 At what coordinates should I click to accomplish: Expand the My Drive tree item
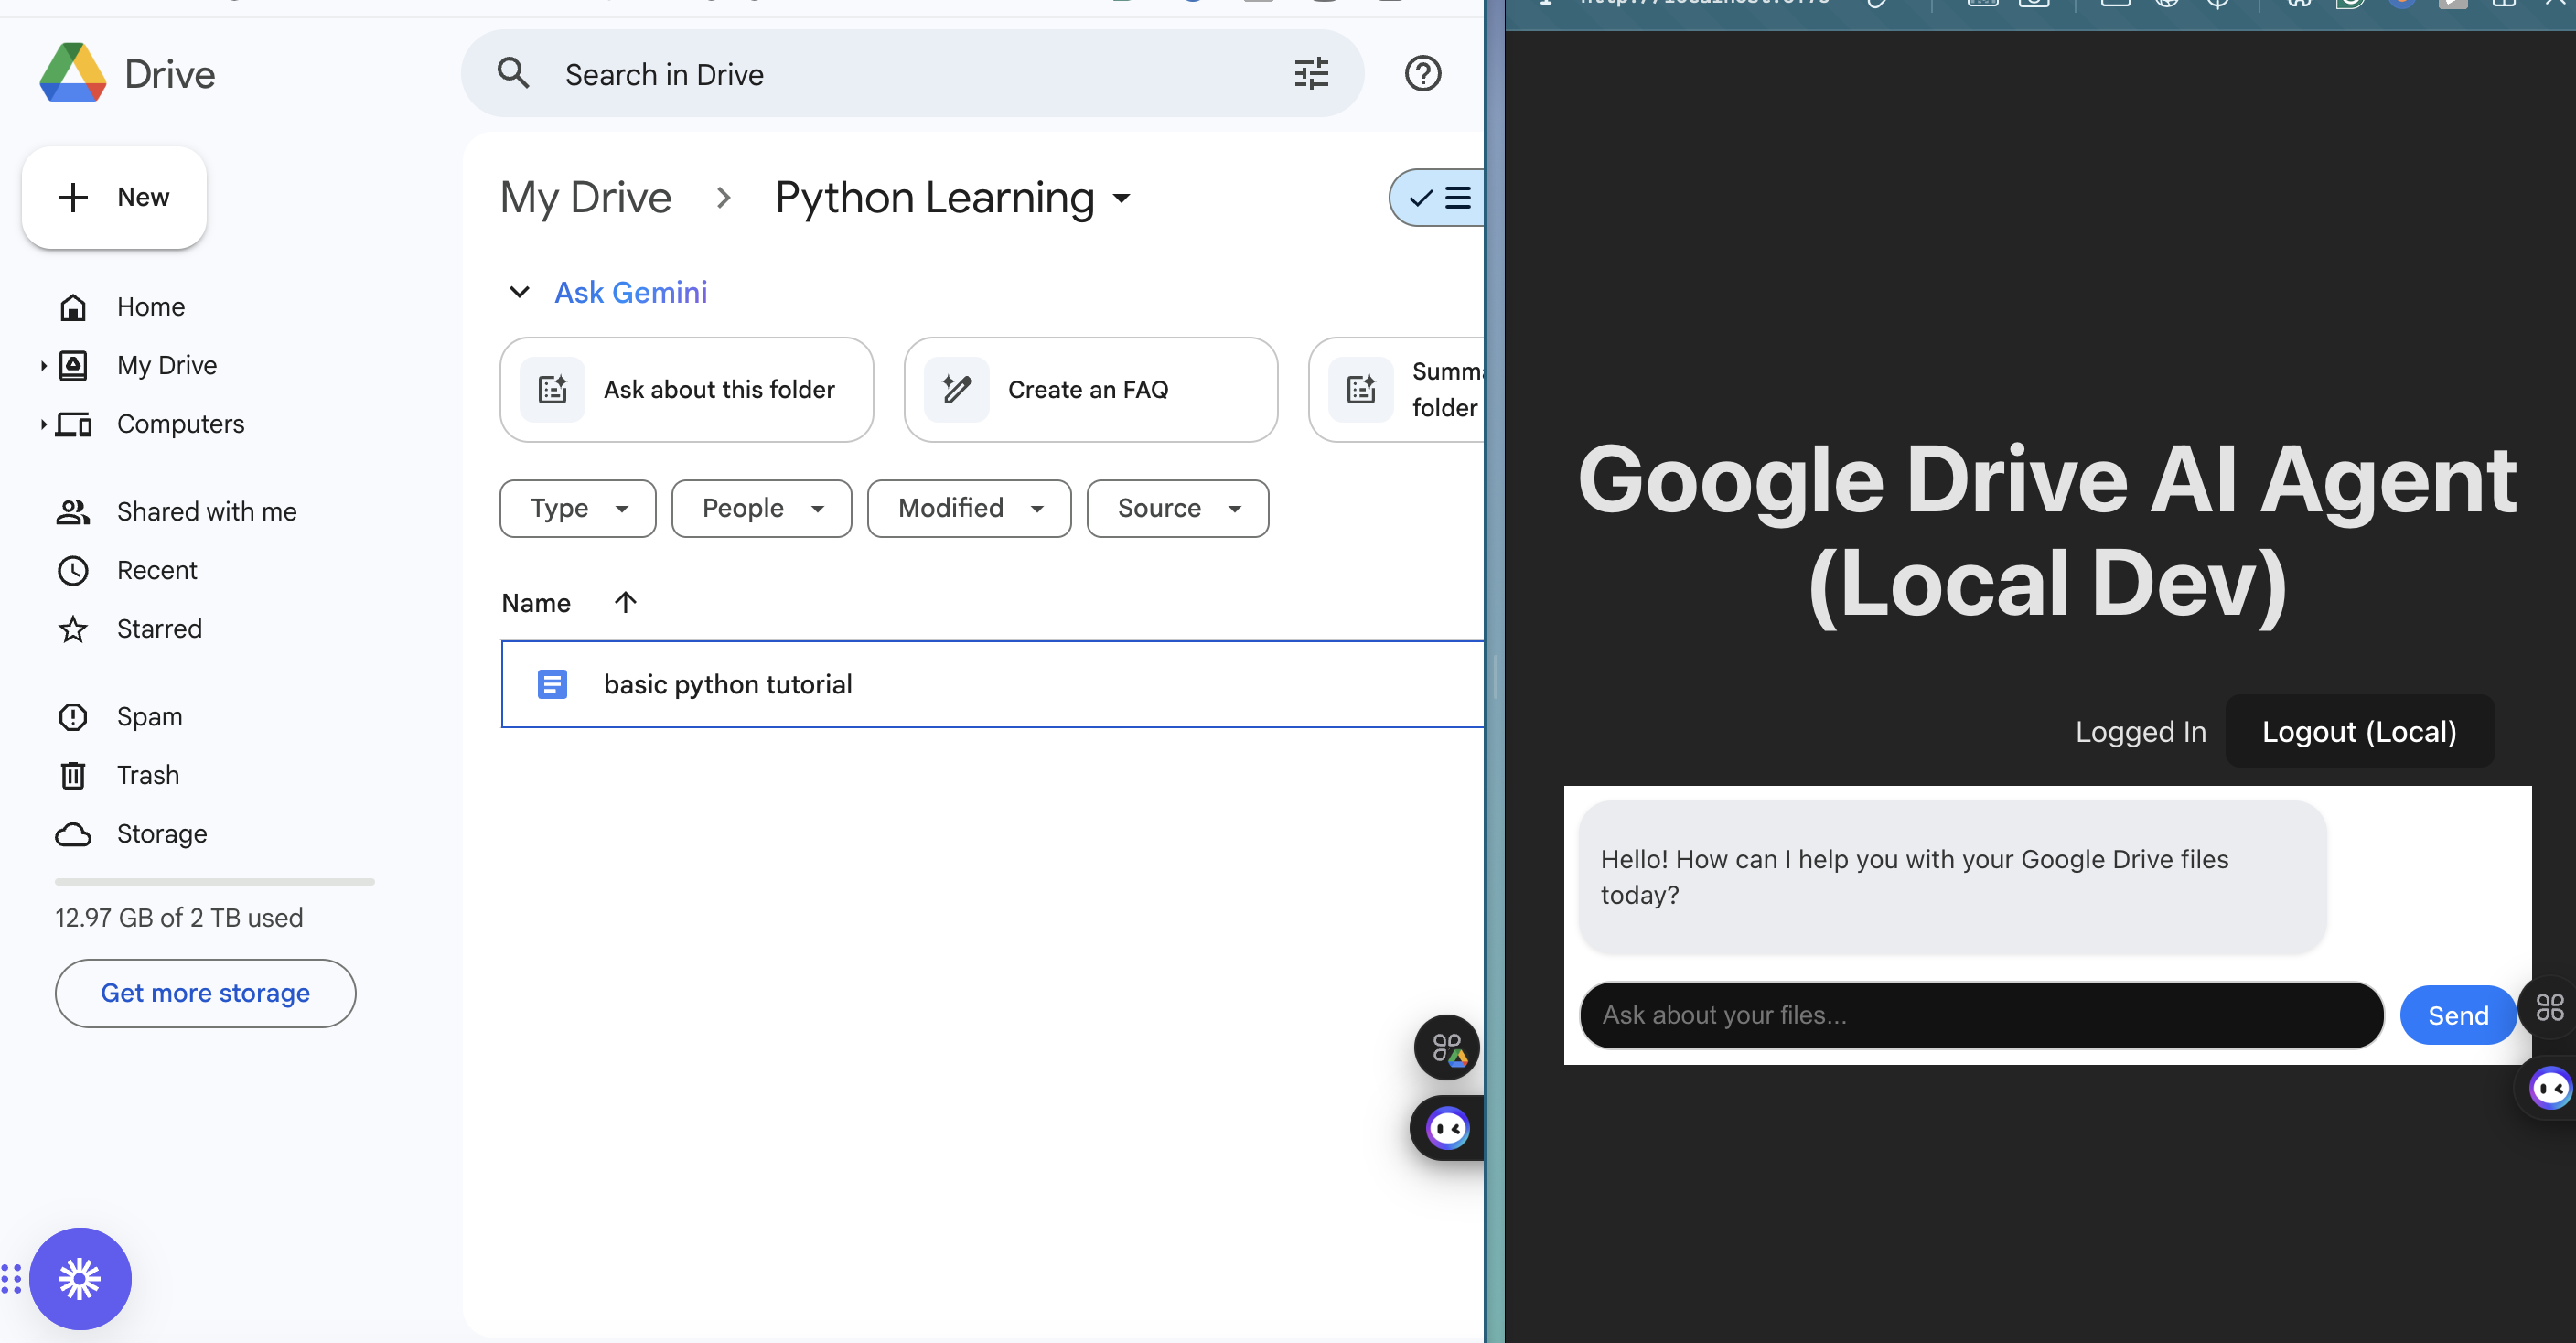click(43, 365)
